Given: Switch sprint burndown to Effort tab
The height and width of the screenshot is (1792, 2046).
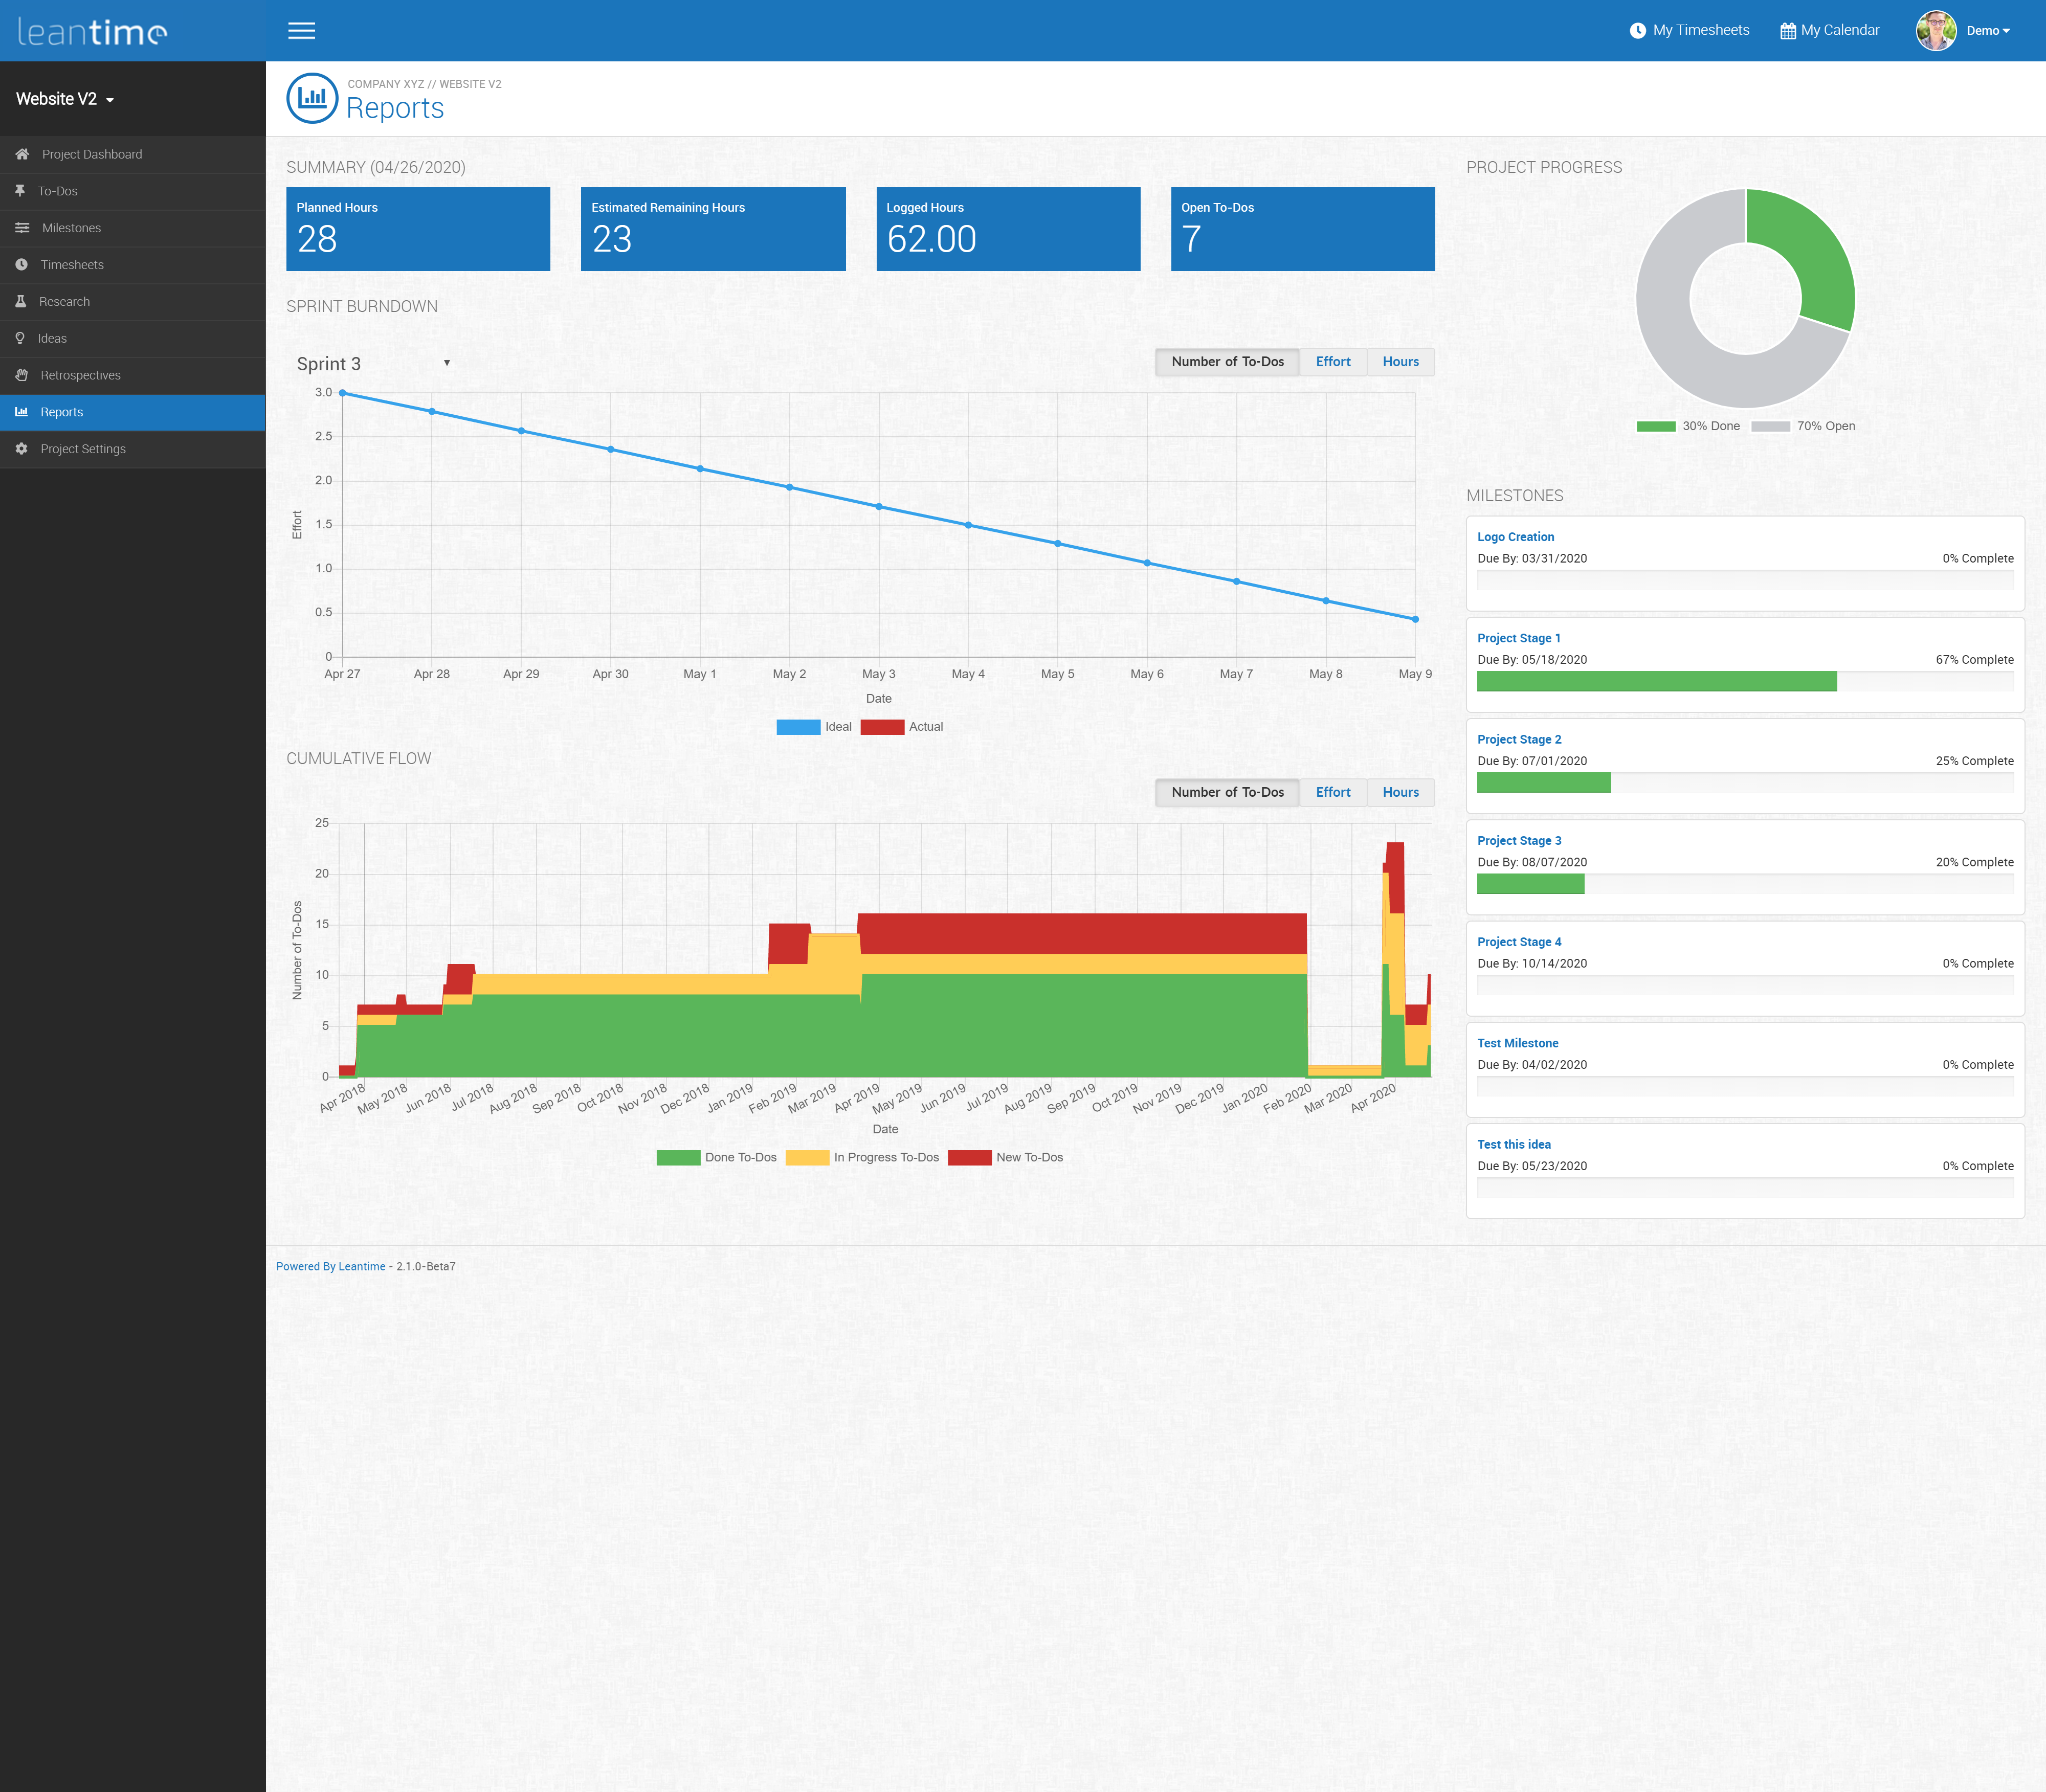Looking at the screenshot, I should click(x=1332, y=362).
